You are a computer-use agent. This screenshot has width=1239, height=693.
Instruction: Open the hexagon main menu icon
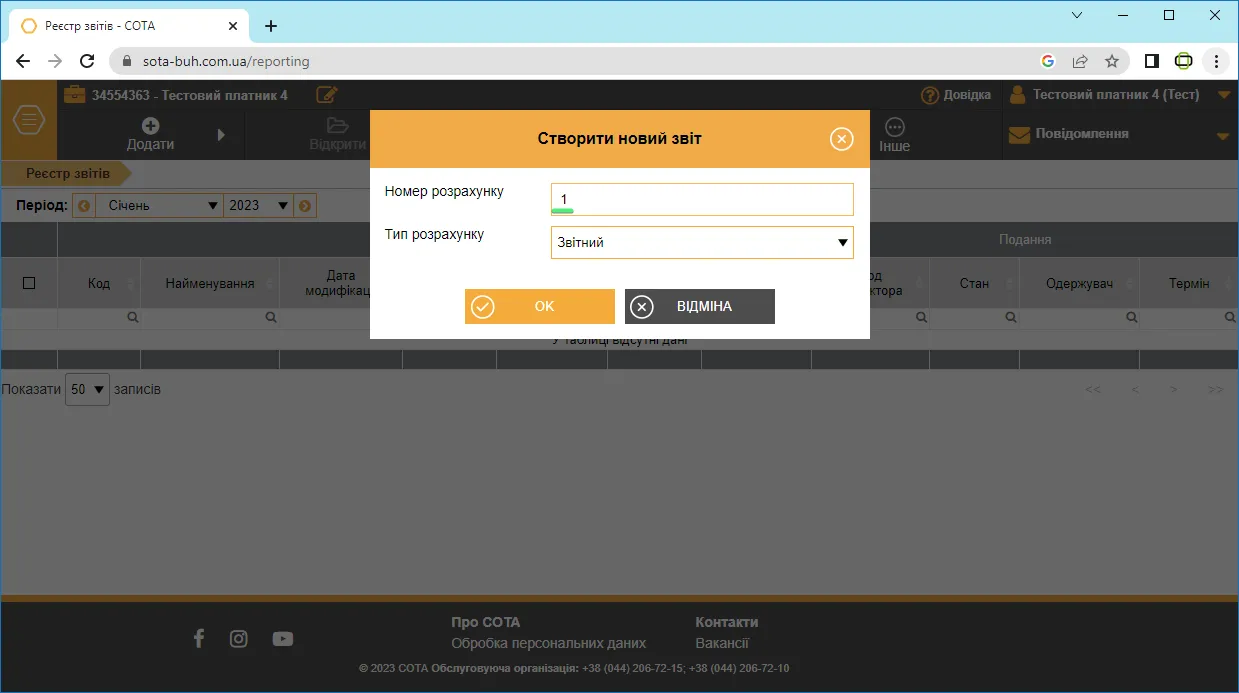(29, 121)
